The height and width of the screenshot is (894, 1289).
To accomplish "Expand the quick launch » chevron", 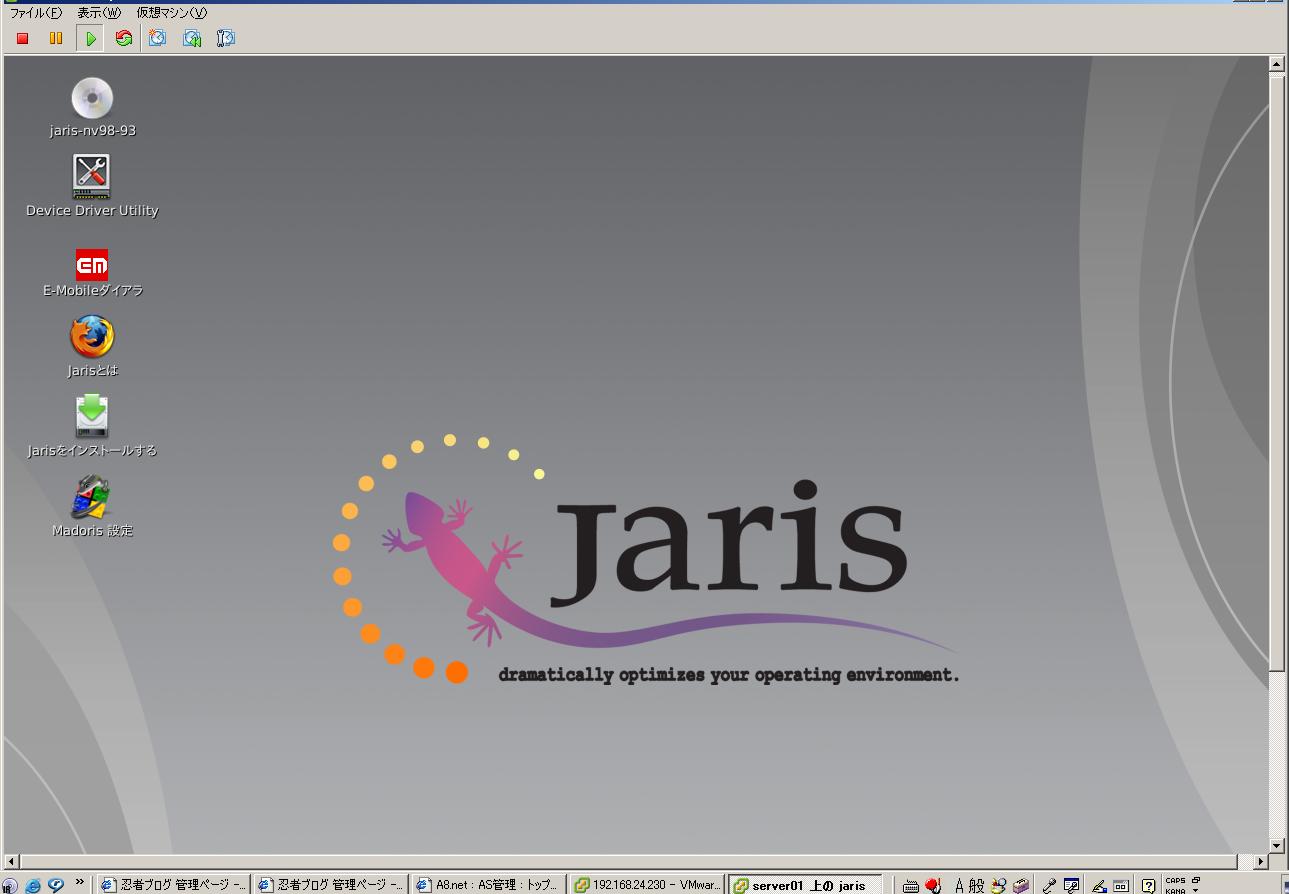I will [80, 883].
